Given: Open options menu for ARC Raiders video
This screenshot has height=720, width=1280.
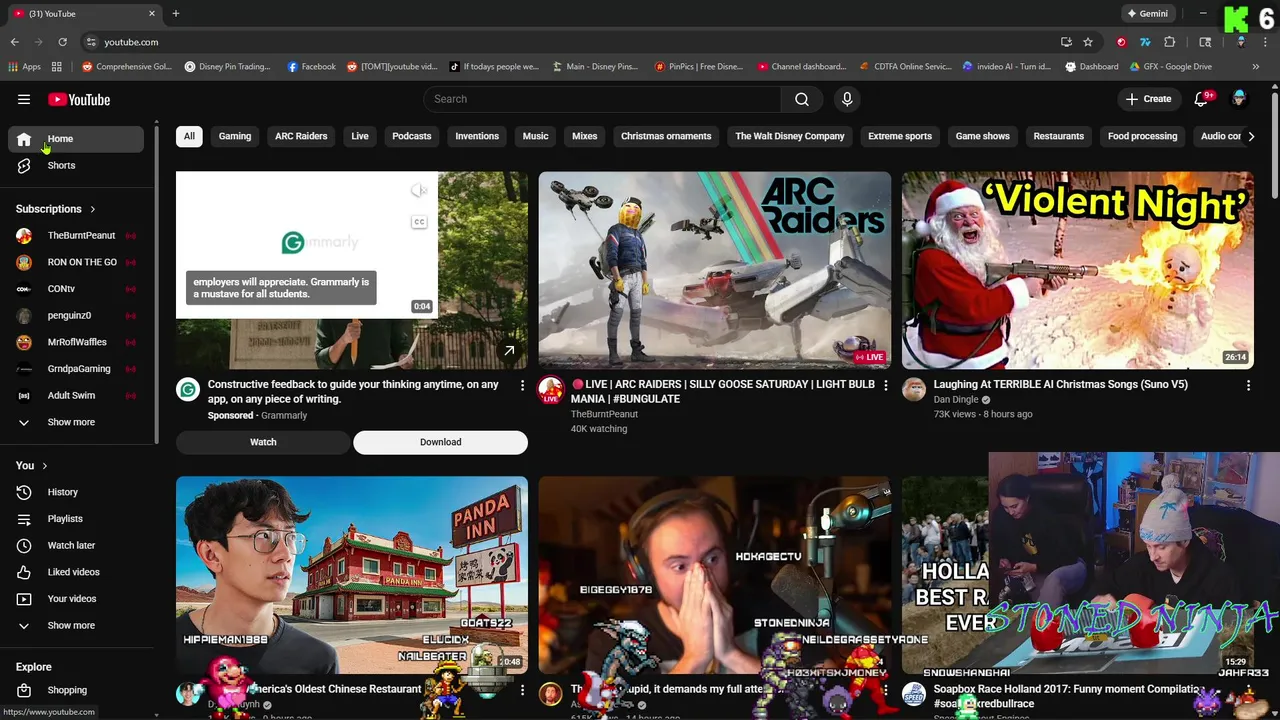Looking at the screenshot, I should pos(885,385).
